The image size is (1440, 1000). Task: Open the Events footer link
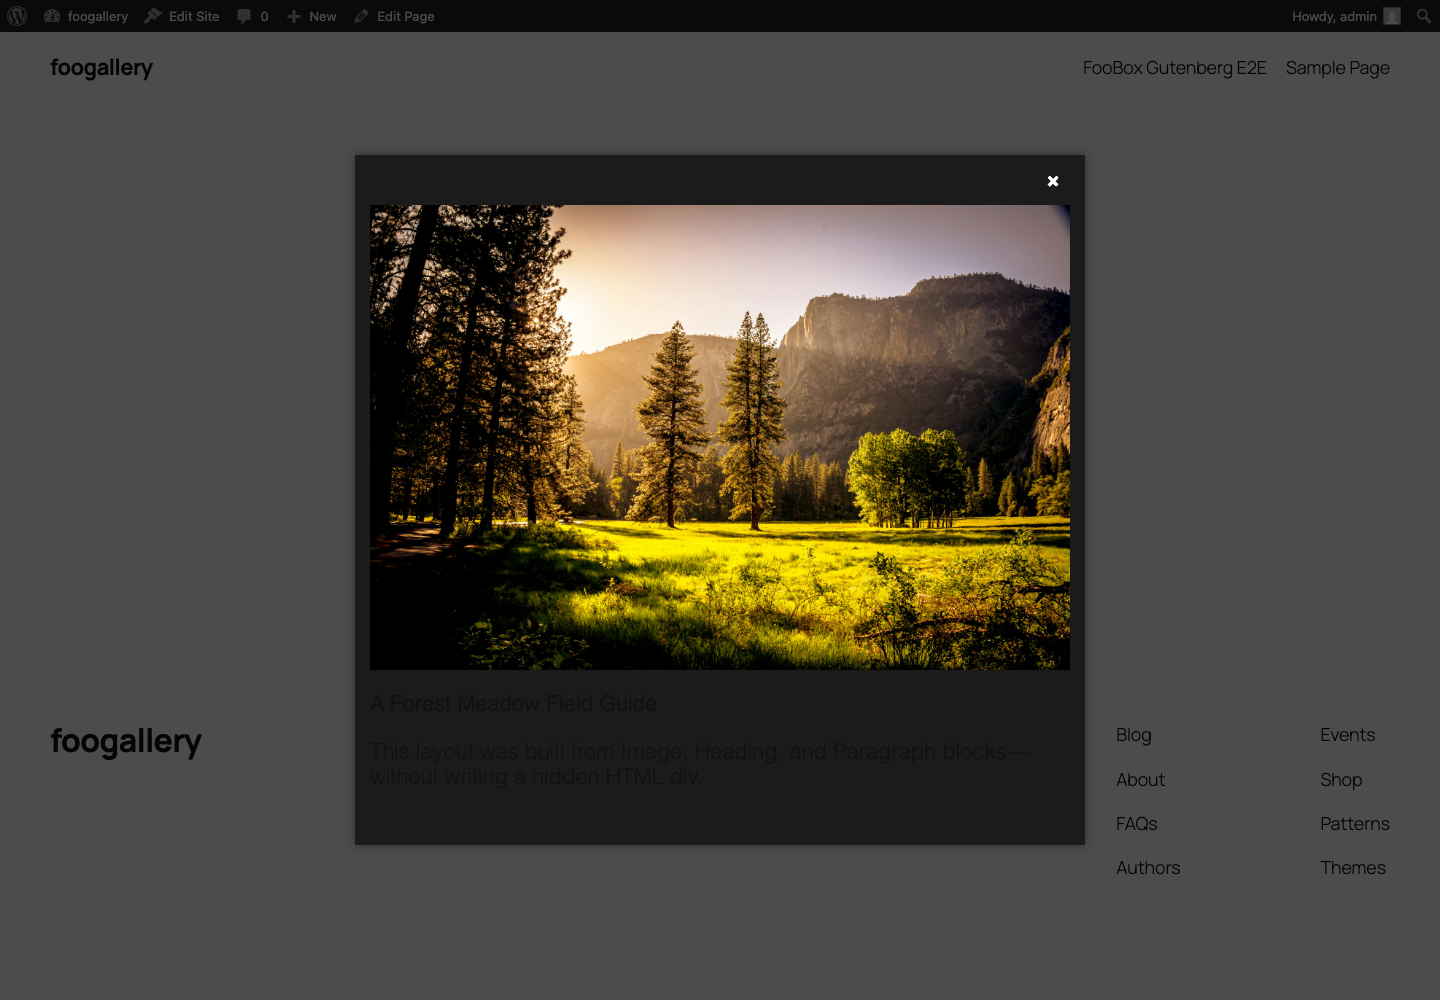(x=1348, y=735)
